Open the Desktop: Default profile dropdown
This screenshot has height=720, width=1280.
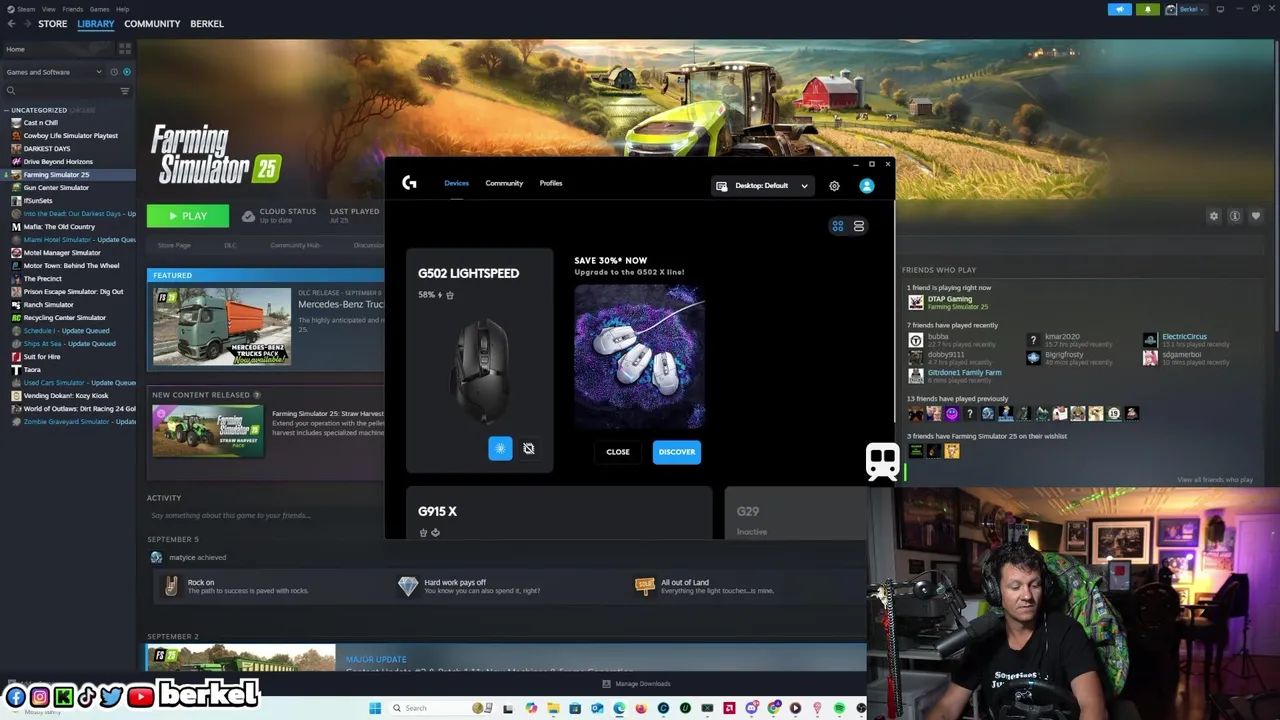(x=762, y=186)
